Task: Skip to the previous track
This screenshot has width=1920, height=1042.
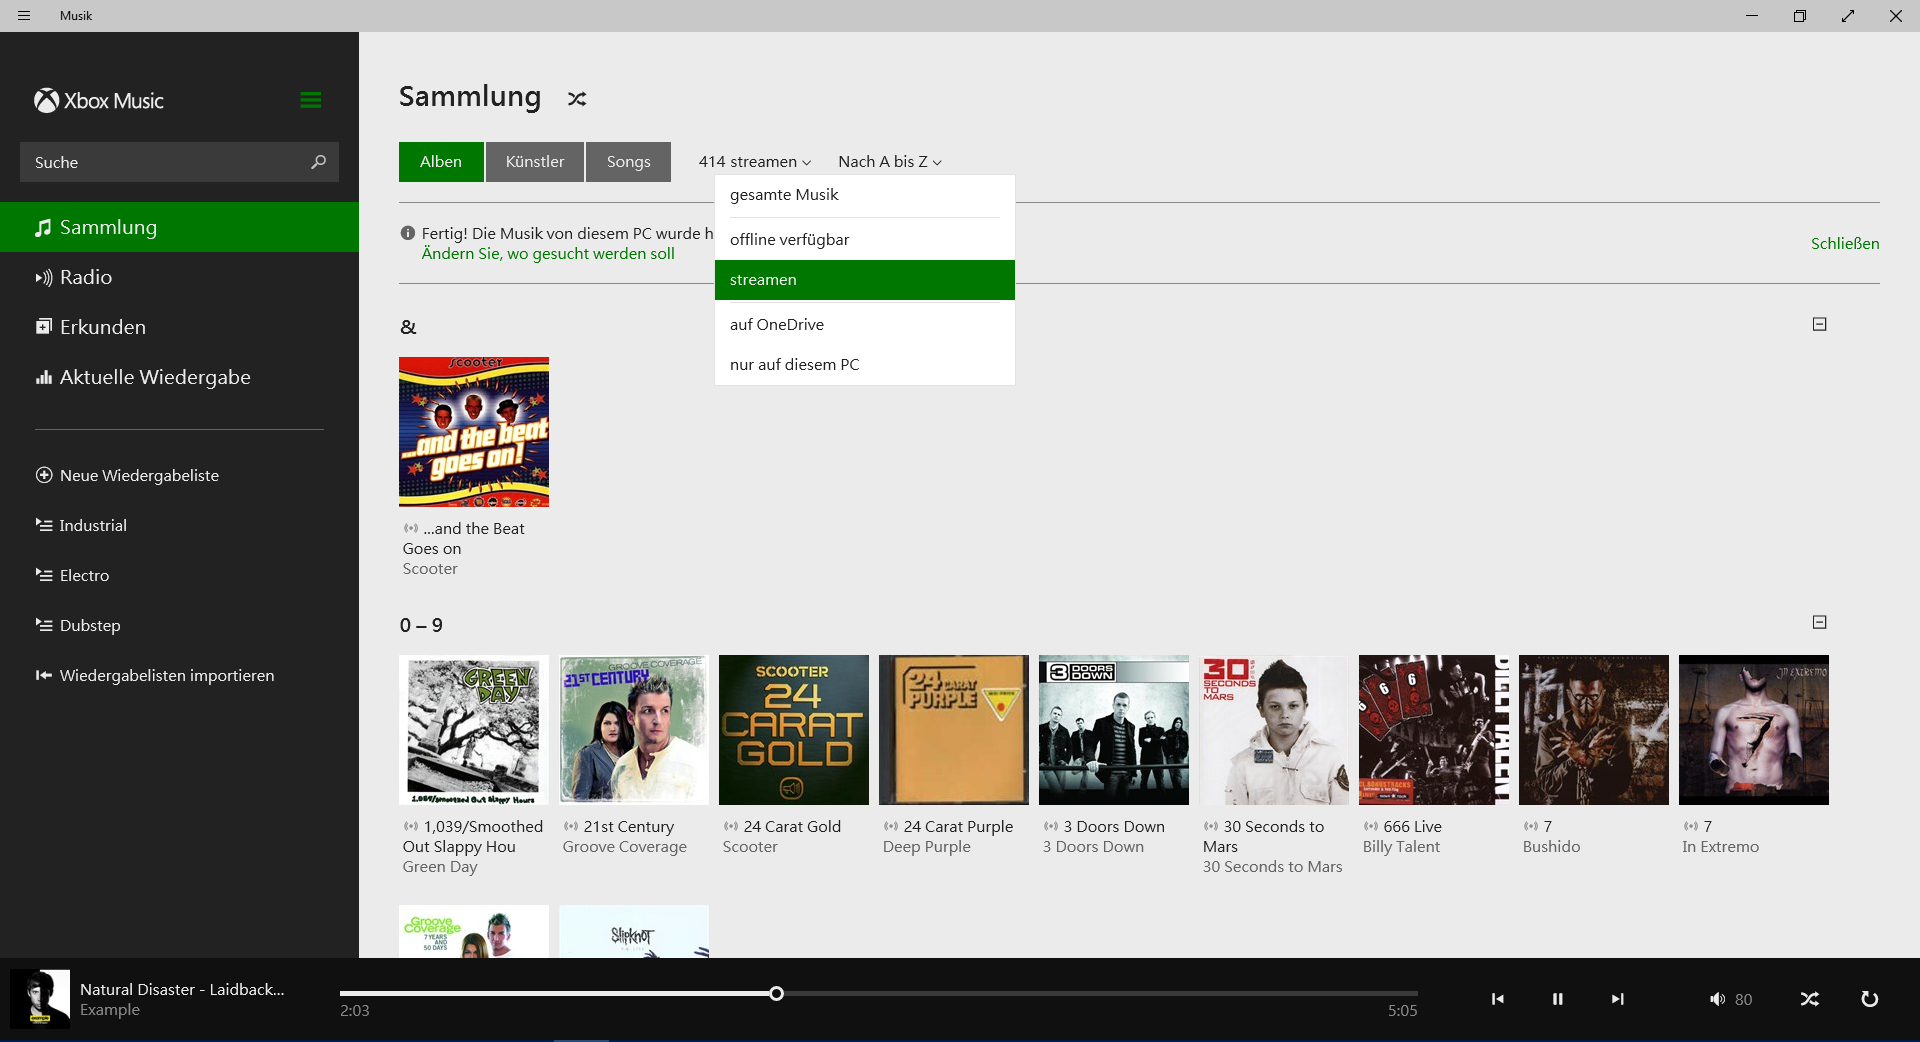Action: pos(1497,999)
